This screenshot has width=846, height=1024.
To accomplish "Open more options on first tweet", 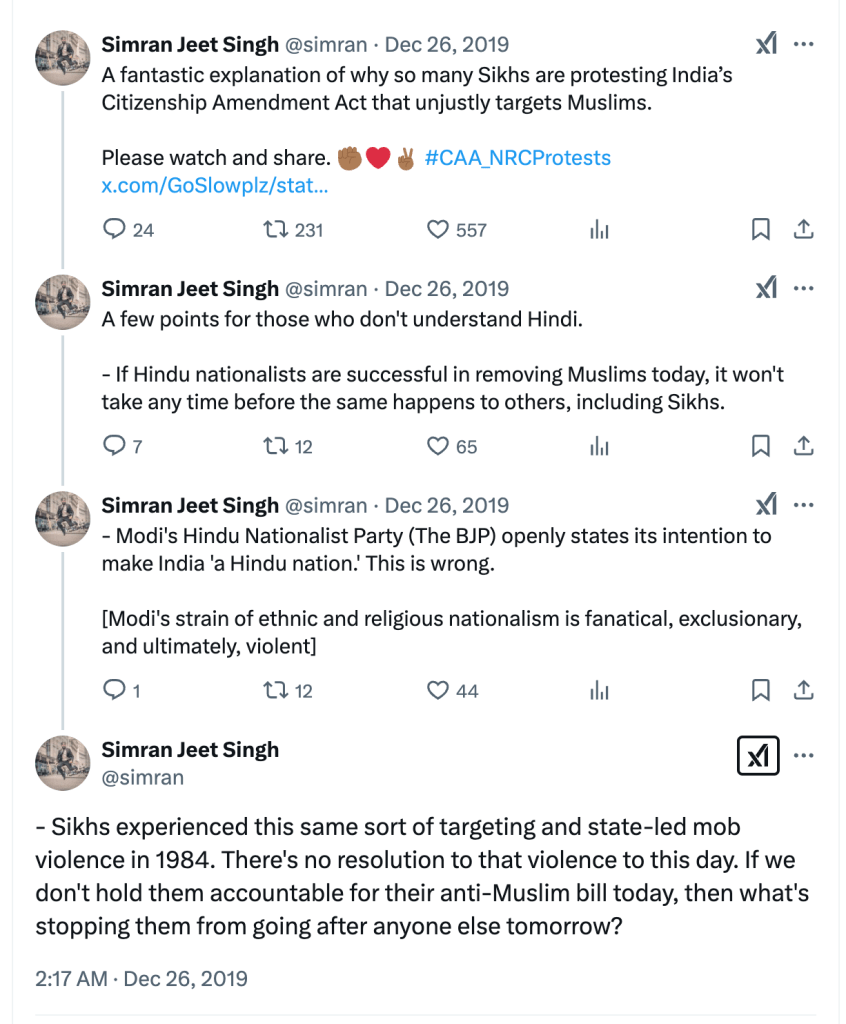I will pos(803,45).
